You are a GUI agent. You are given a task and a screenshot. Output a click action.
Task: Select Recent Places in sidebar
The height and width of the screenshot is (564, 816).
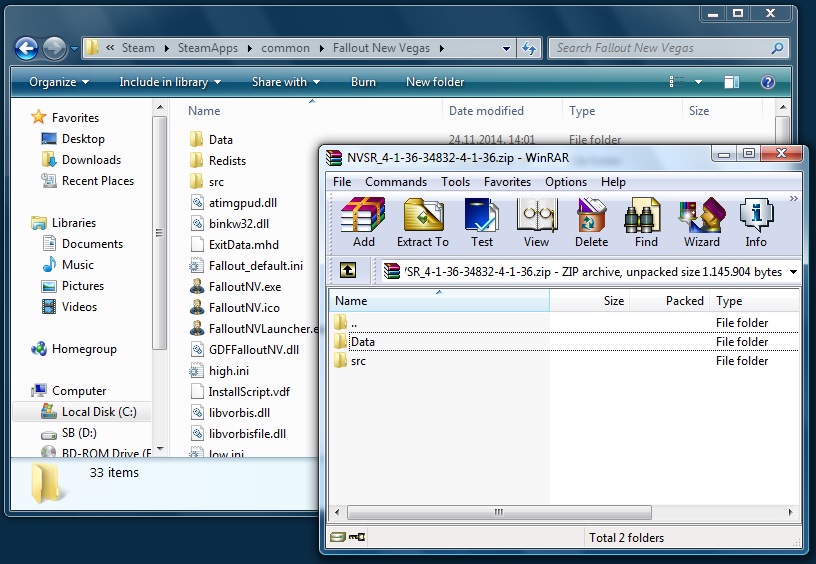click(98, 181)
